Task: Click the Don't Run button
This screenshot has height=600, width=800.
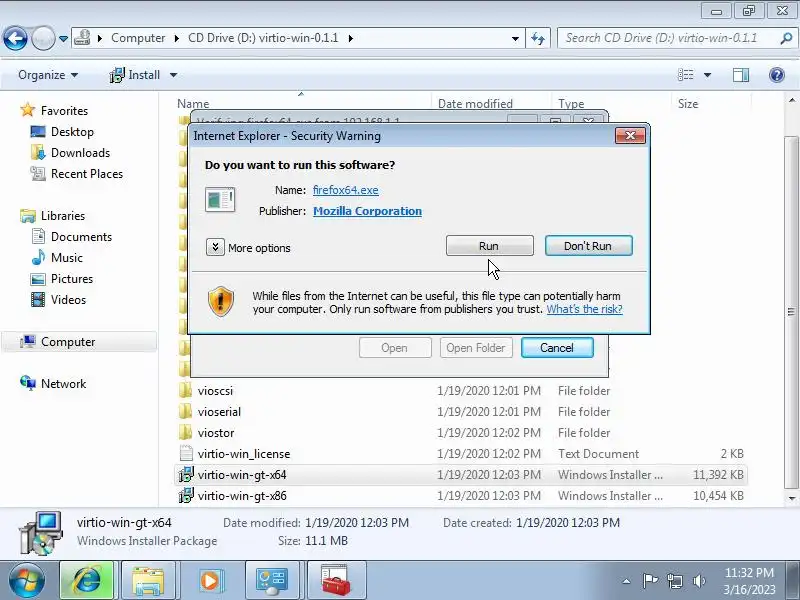Action: [588, 246]
